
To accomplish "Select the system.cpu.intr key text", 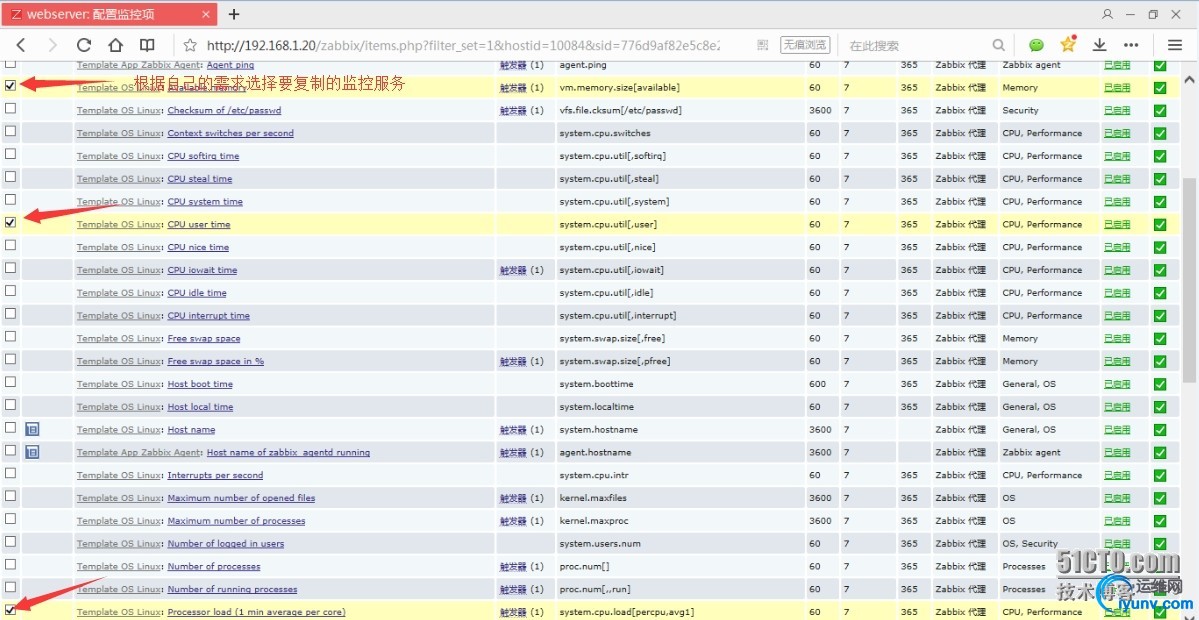I will pos(593,476).
